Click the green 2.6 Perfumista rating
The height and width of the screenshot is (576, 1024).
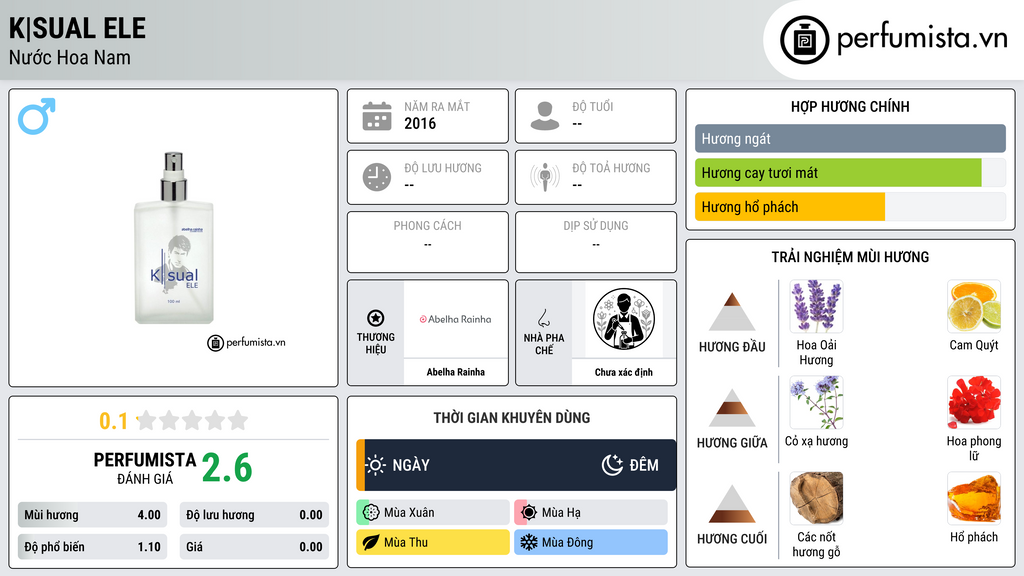[x=227, y=468]
